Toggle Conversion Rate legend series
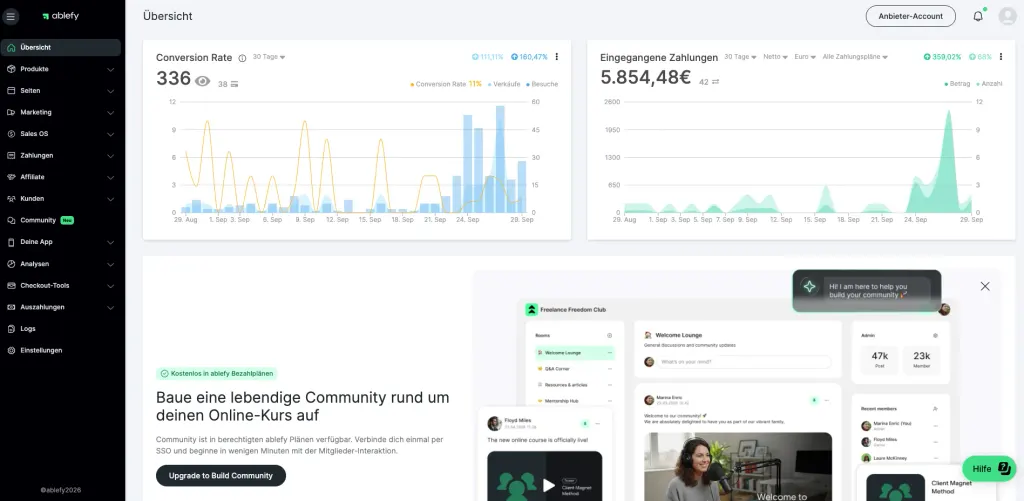 [x=445, y=84]
